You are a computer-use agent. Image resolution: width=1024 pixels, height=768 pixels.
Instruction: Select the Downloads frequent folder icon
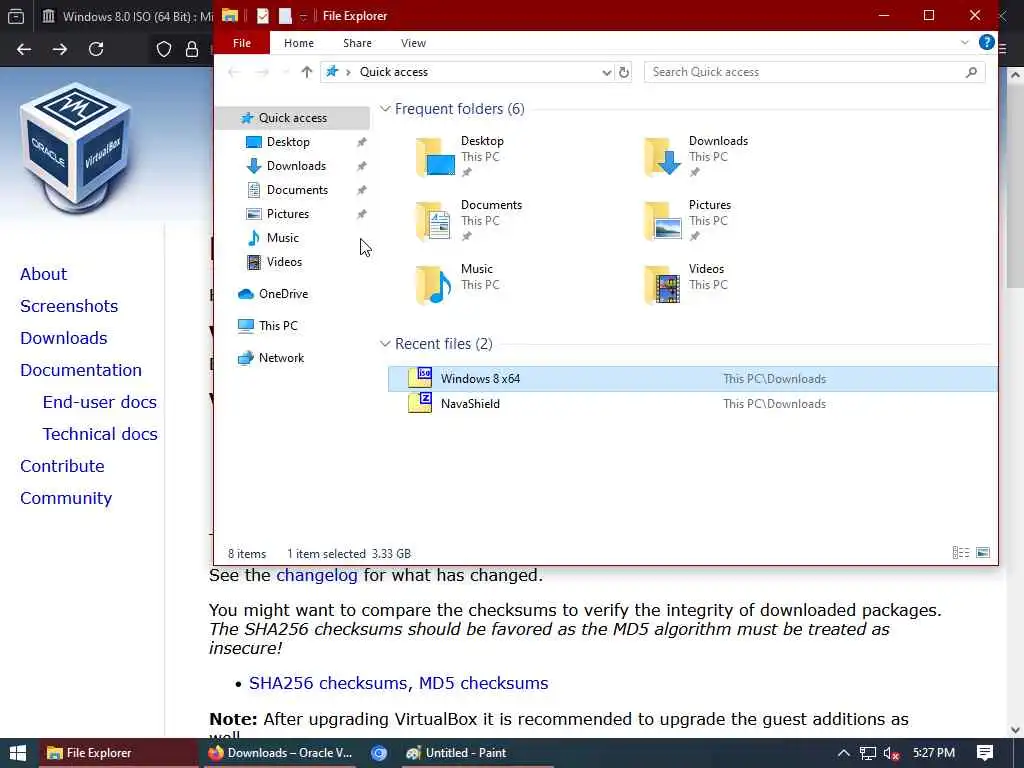click(x=663, y=157)
